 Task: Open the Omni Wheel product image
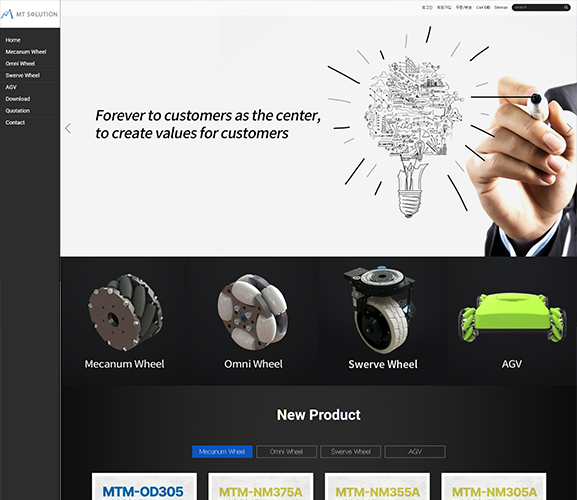click(253, 312)
